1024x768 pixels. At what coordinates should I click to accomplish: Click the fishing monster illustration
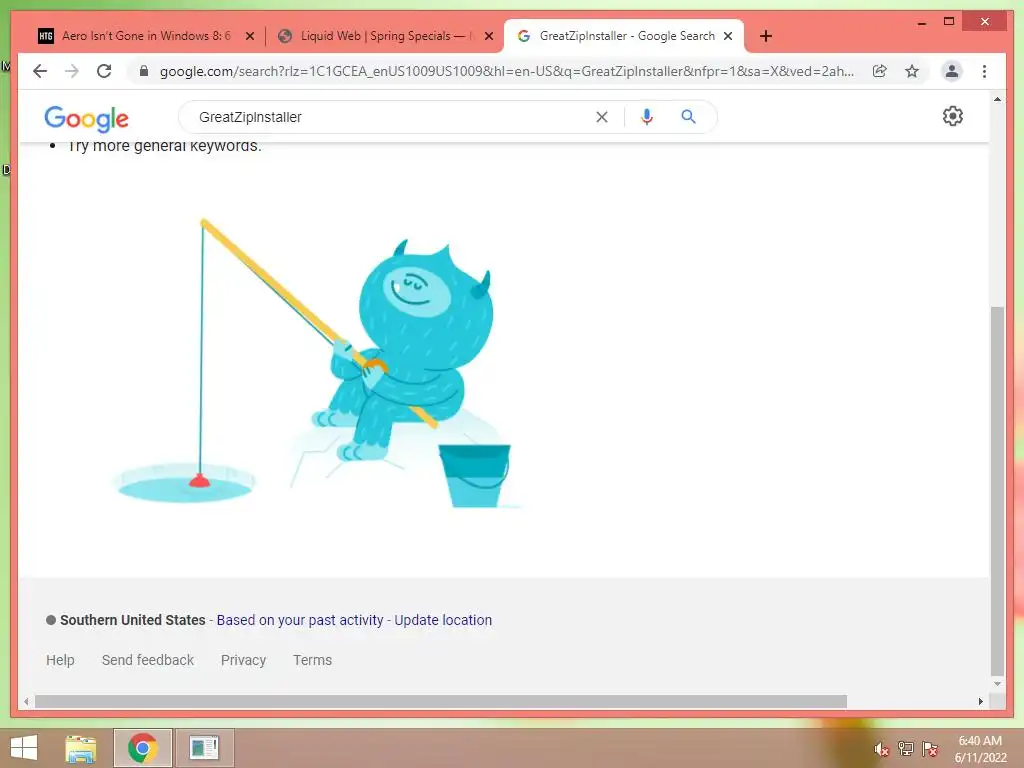317,363
